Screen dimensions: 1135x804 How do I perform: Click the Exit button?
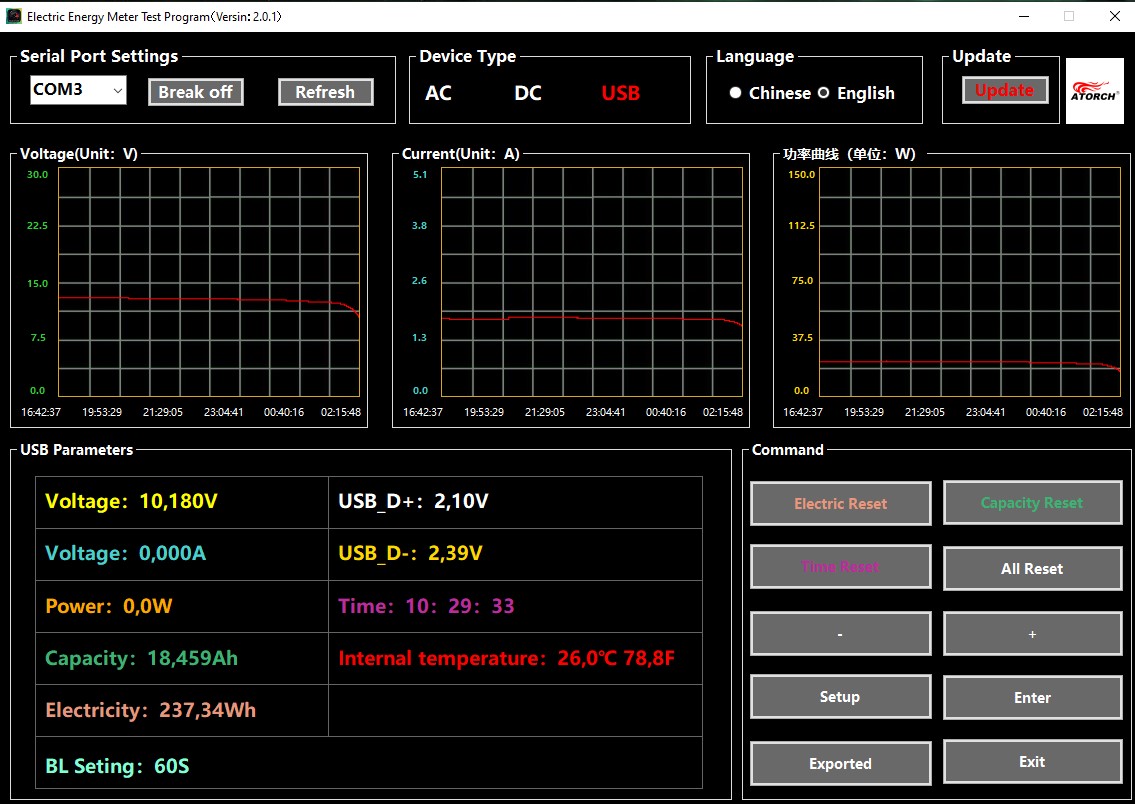click(x=1032, y=761)
